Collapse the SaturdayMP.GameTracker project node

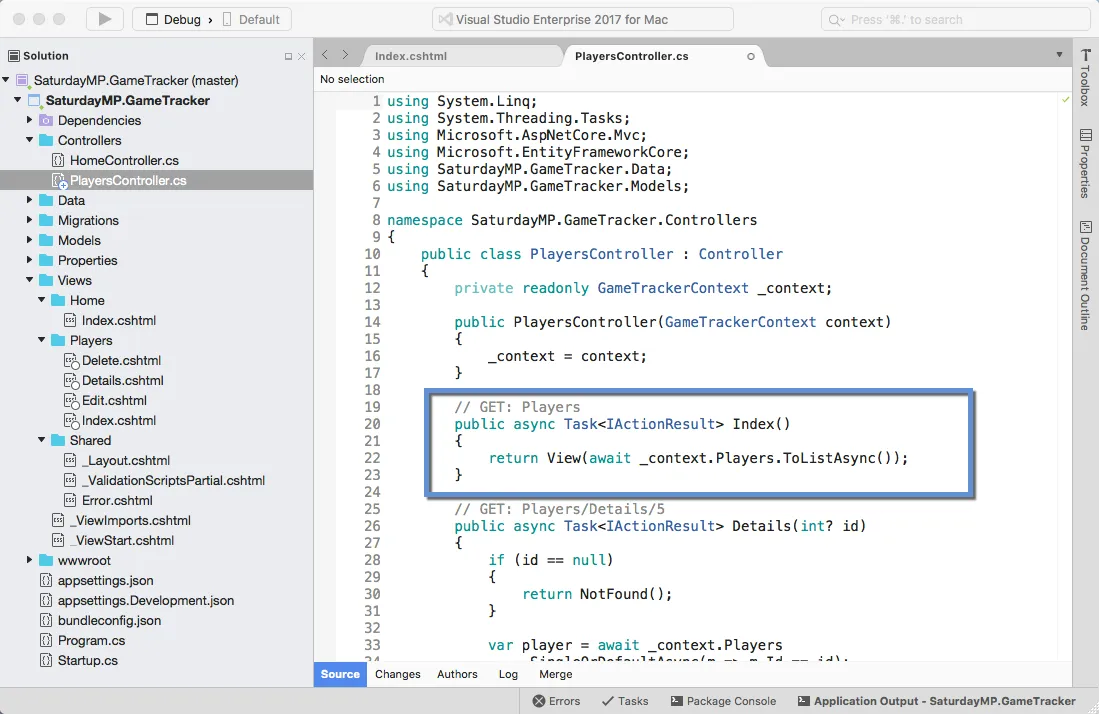click(18, 100)
